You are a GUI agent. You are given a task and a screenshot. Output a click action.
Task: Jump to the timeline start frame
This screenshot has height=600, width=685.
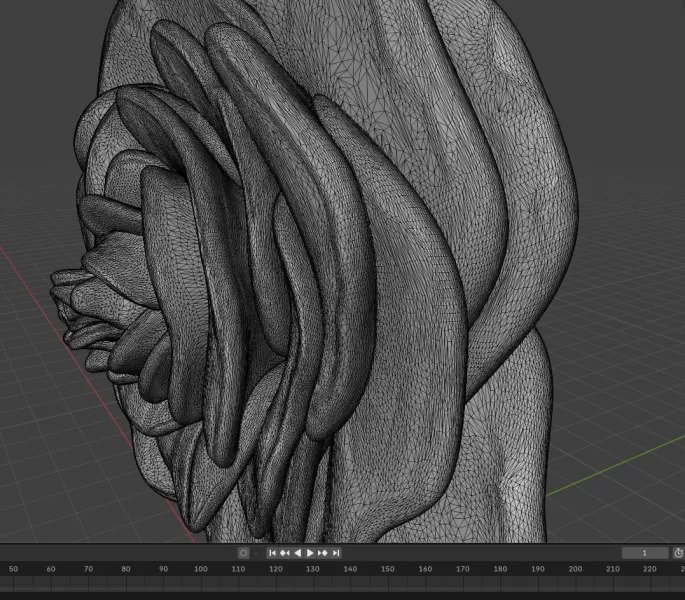pyautogui.click(x=272, y=553)
